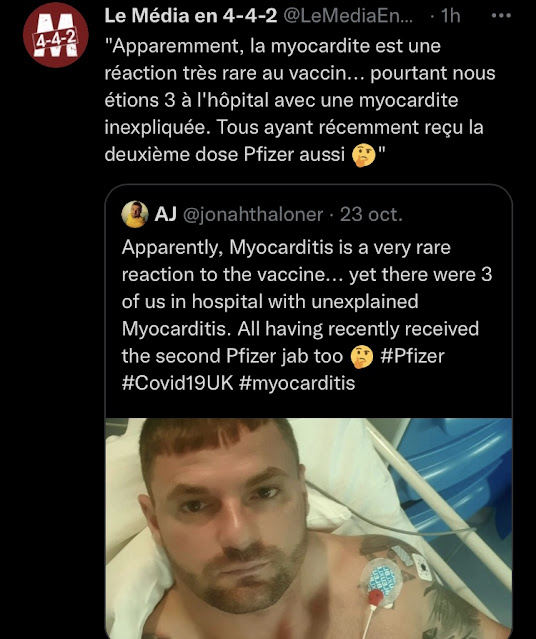Click the Le Média en 4-4-2 display name
Screen dimensions: 536x639
click(190, 16)
